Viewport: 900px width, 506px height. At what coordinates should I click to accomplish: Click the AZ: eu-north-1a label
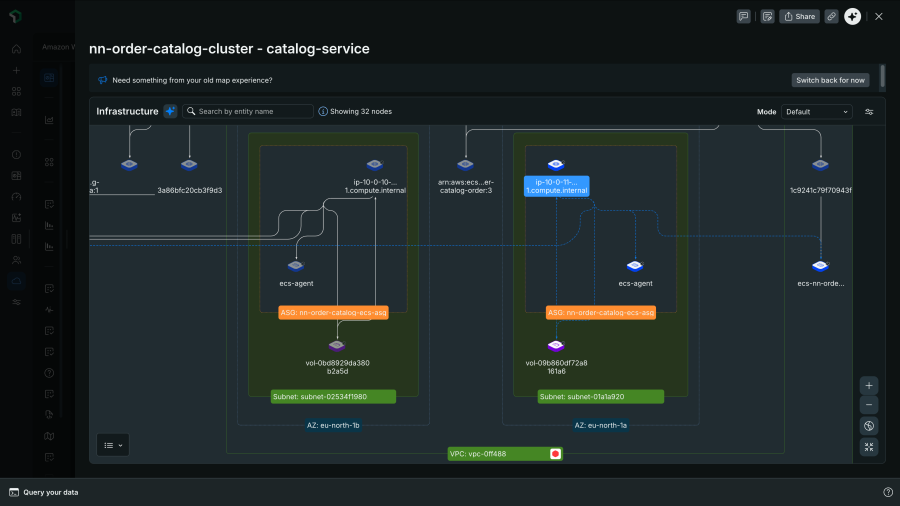(600, 425)
